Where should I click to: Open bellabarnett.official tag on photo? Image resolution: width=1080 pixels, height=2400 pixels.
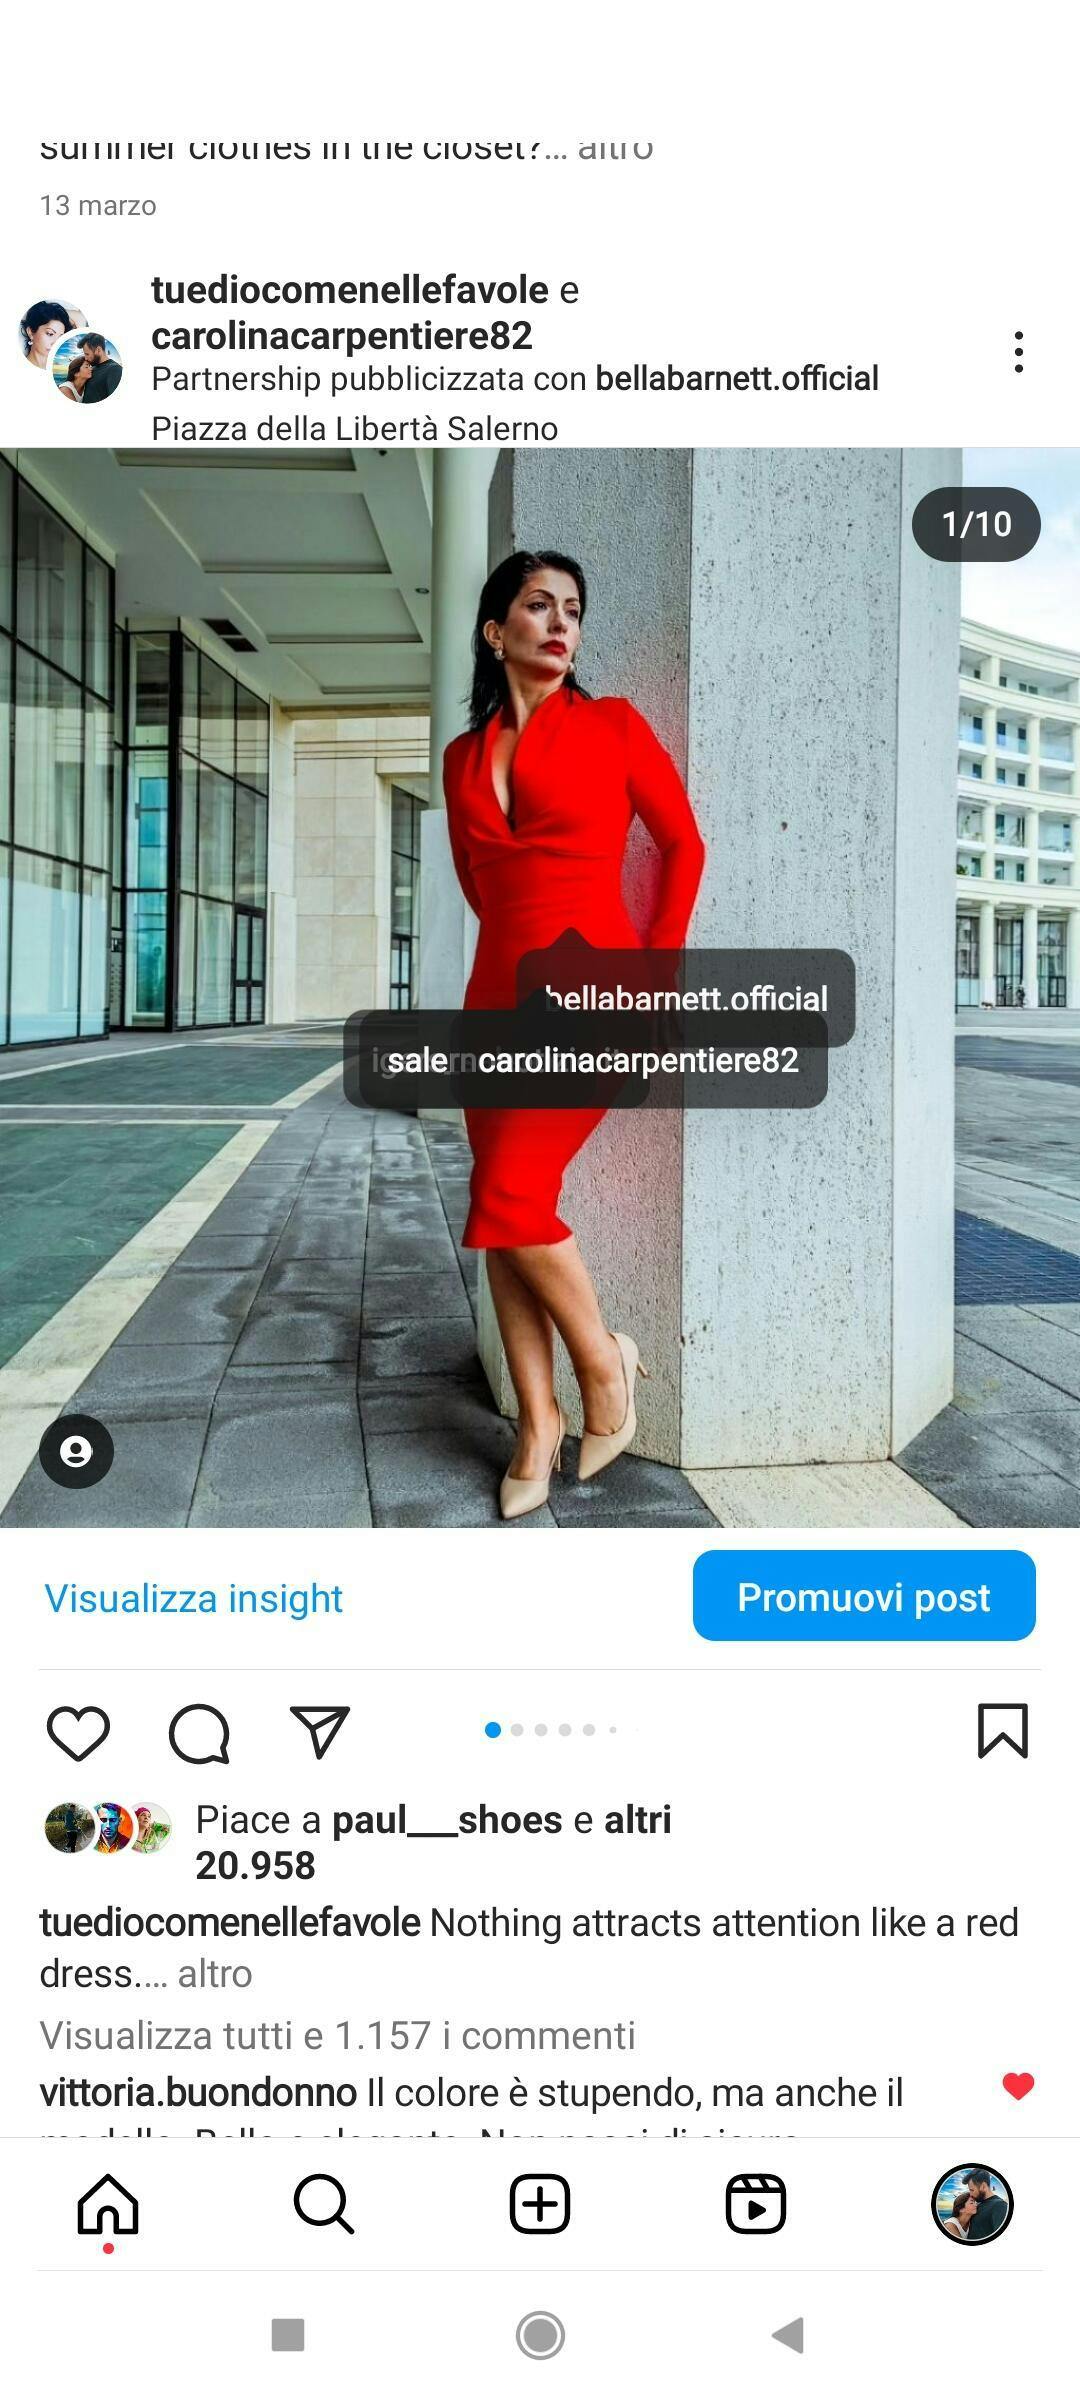coord(686,998)
